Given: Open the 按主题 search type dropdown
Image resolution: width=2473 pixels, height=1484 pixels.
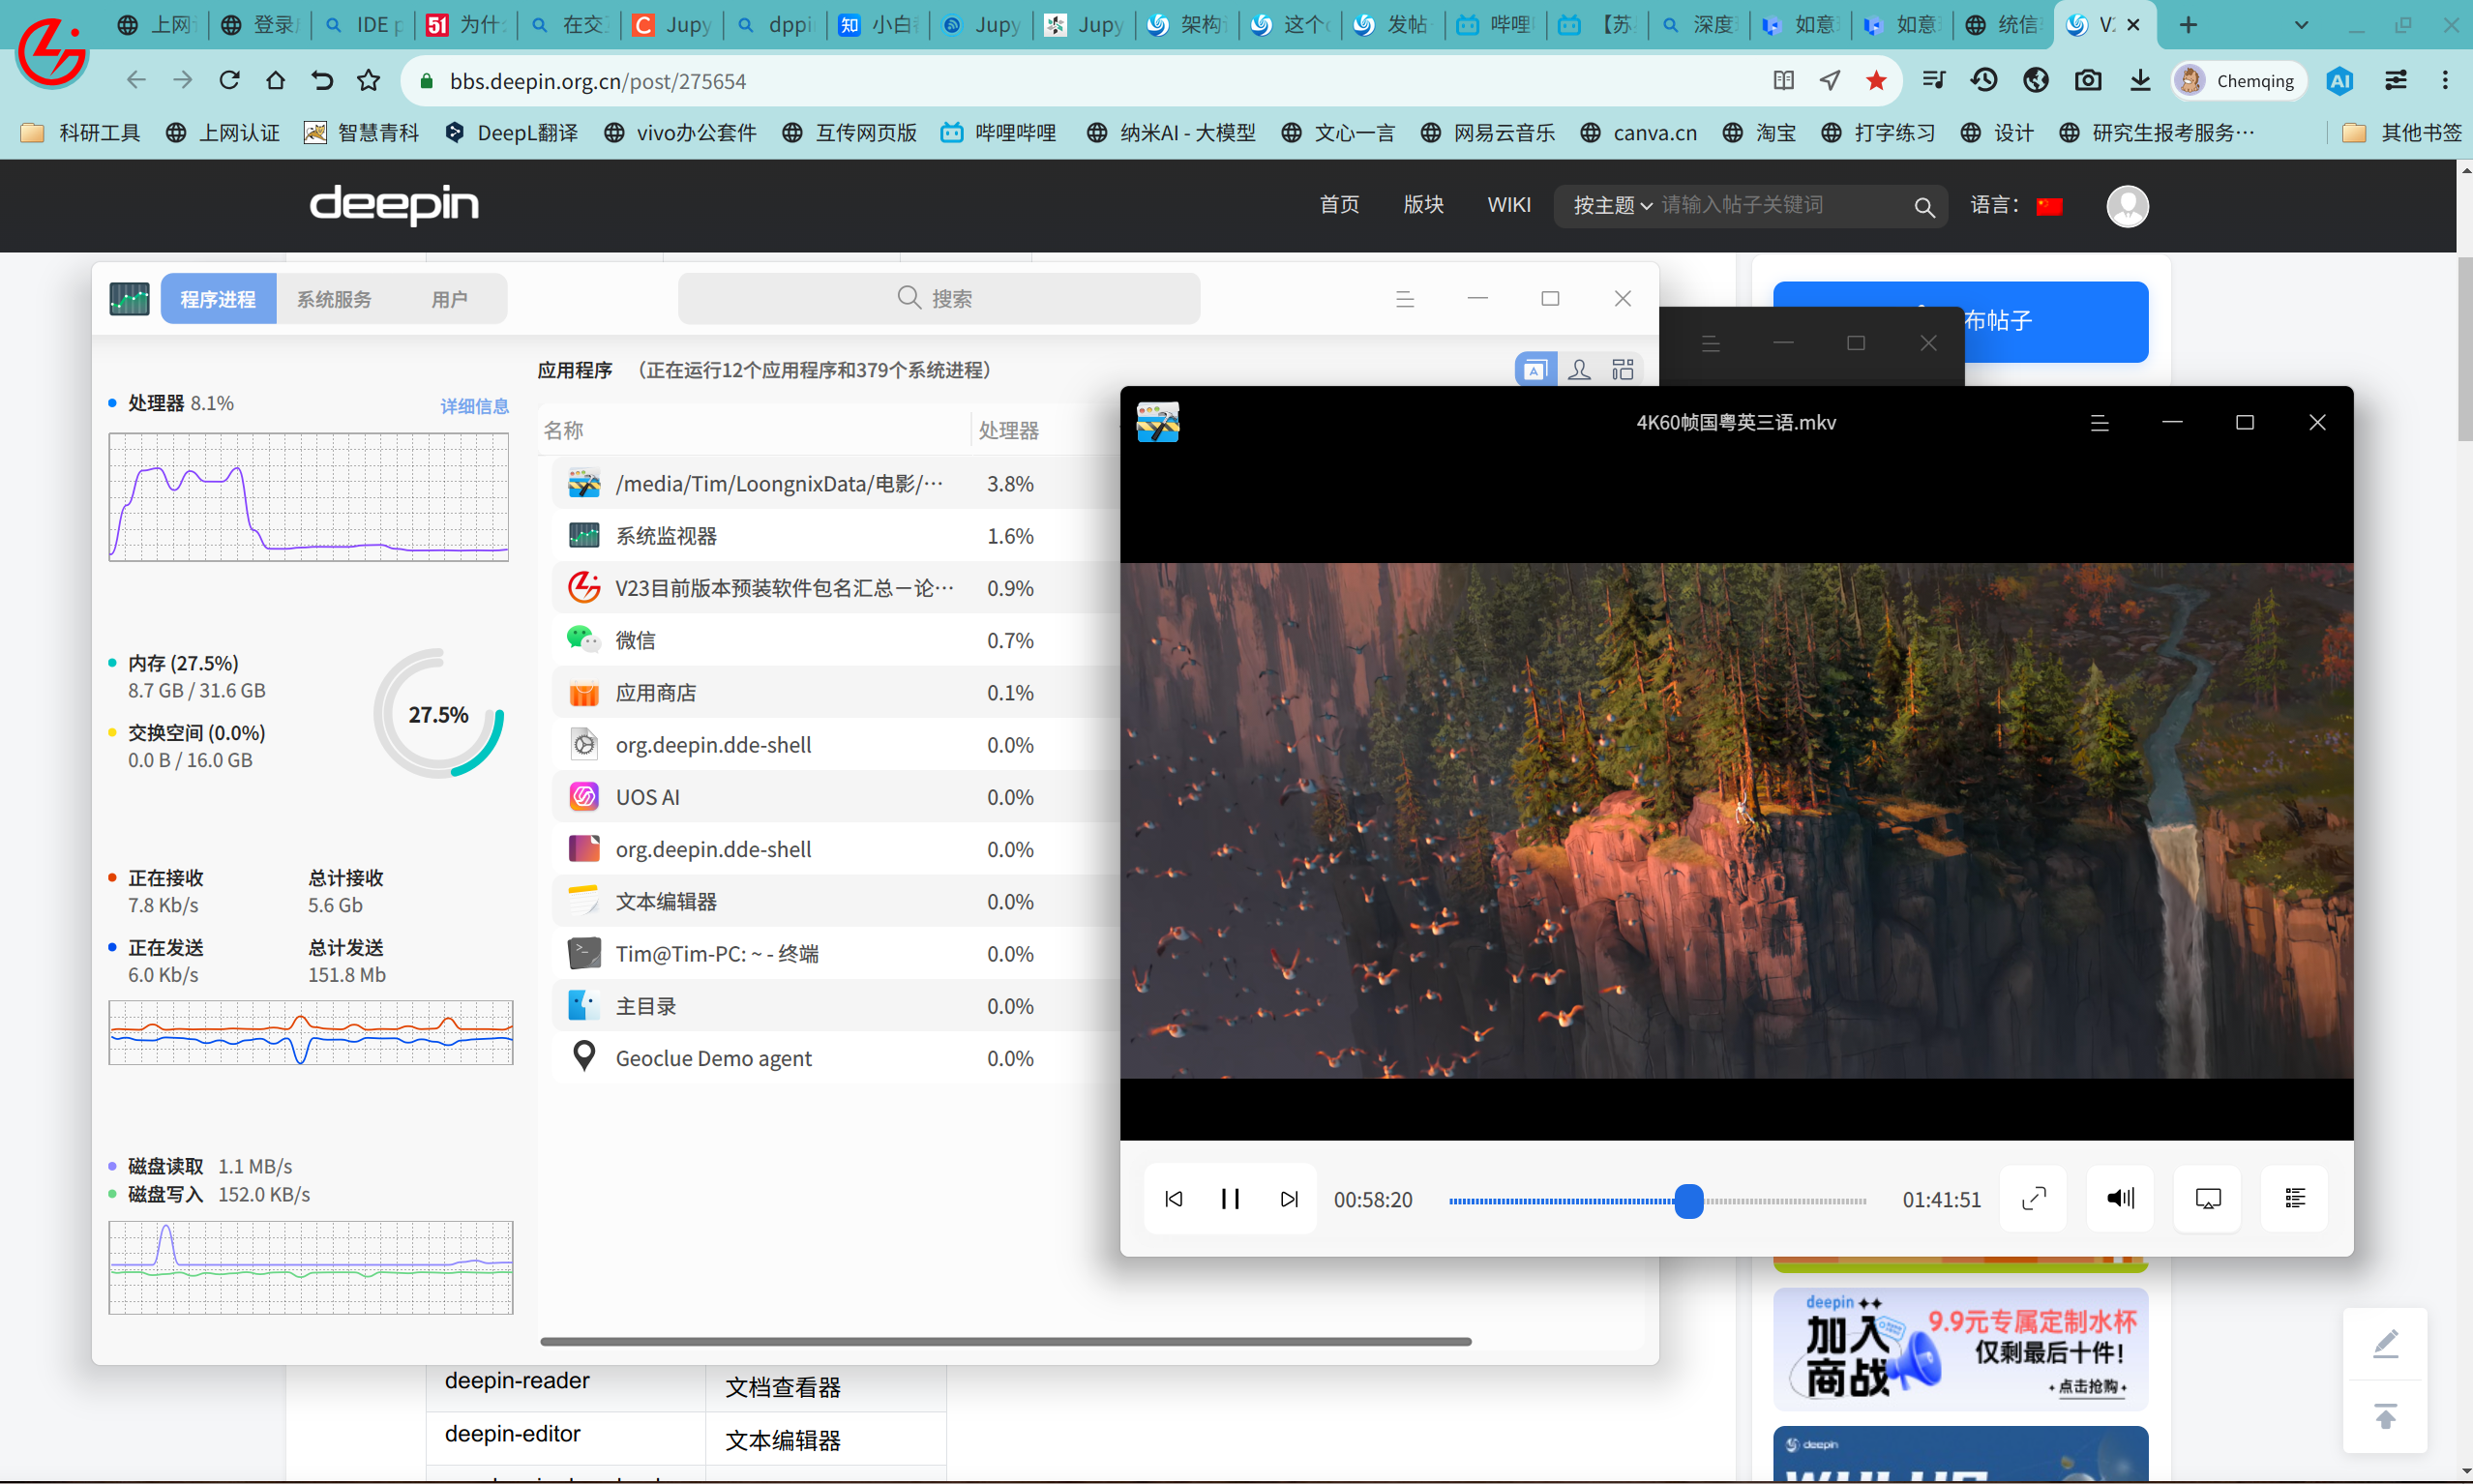Looking at the screenshot, I should pyautogui.click(x=1612, y=205).
